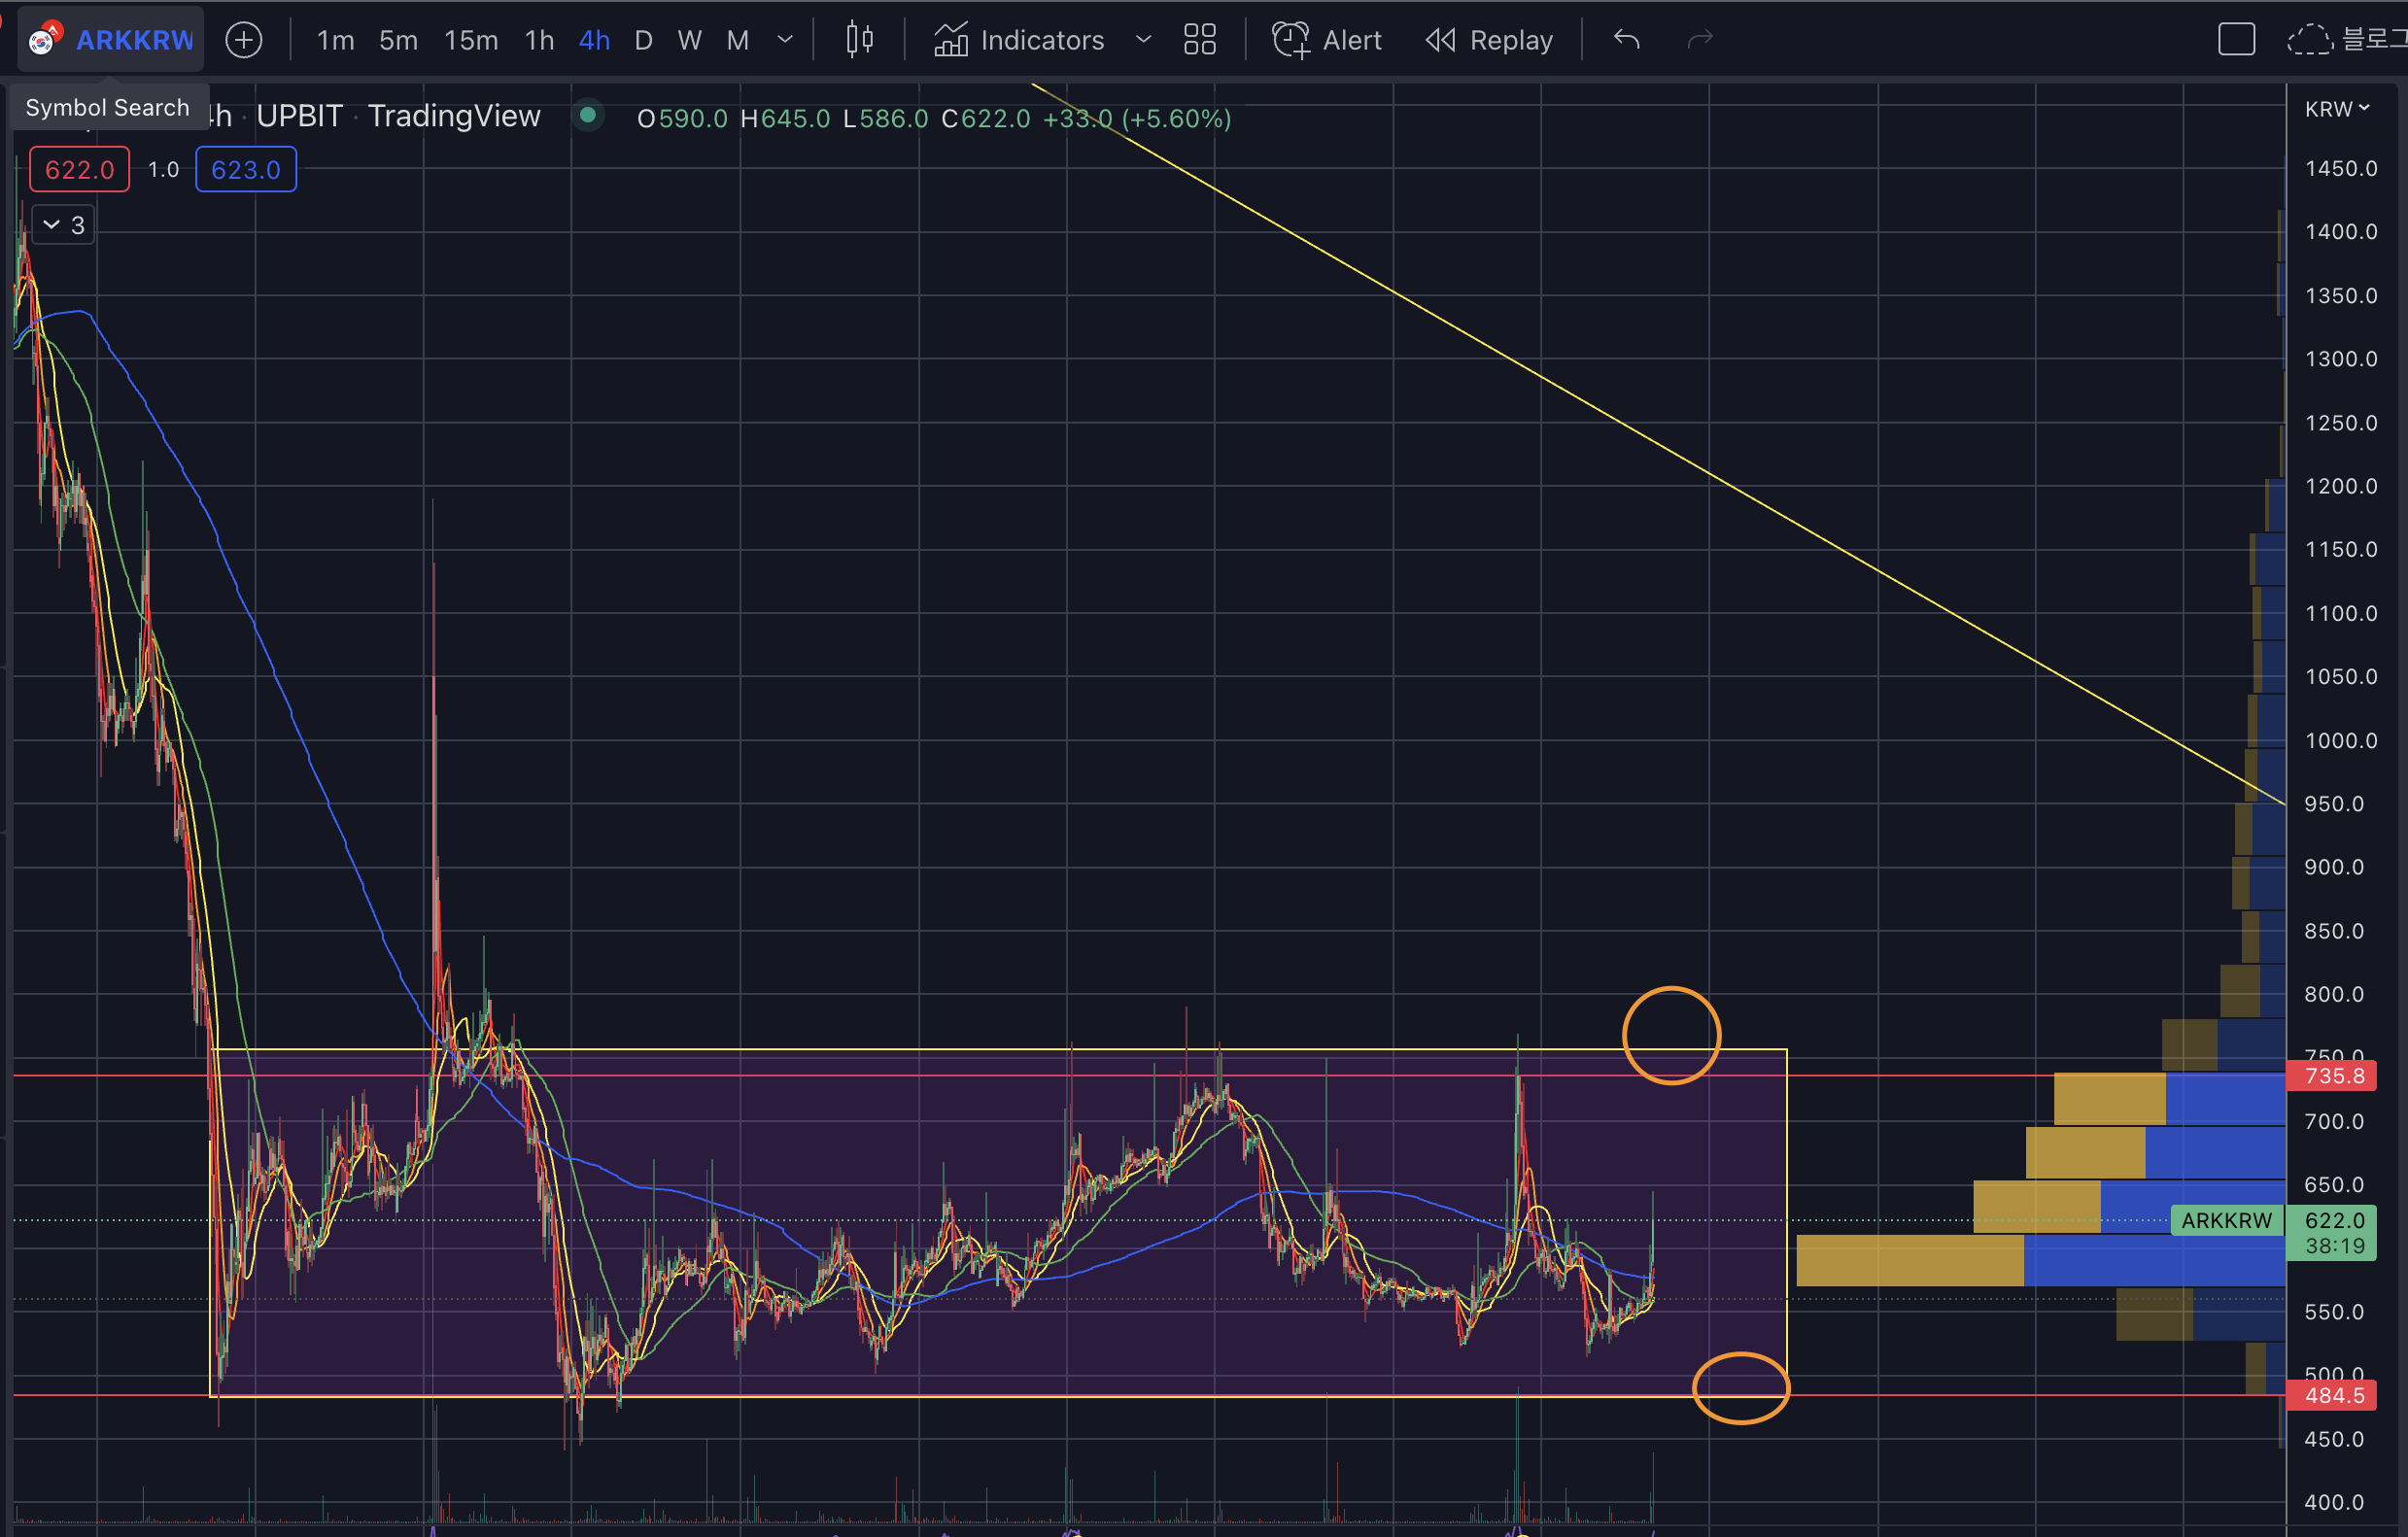The width and height of the screenshot is (2408, 1537).
Task: Undo the last chart action
Action: 1627,40
